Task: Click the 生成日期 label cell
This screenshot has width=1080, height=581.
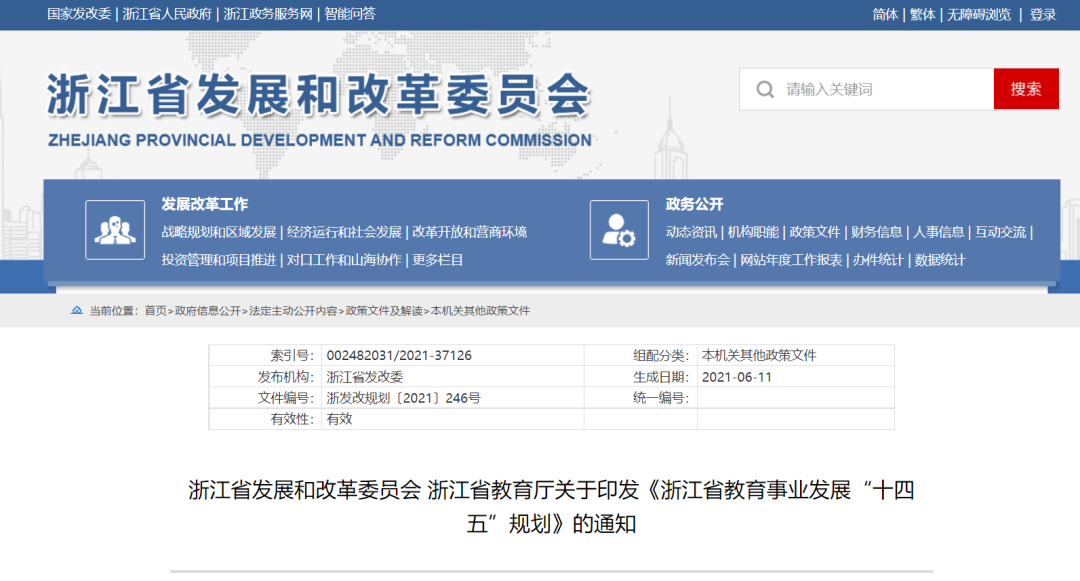Action: [x=641, y=377]
